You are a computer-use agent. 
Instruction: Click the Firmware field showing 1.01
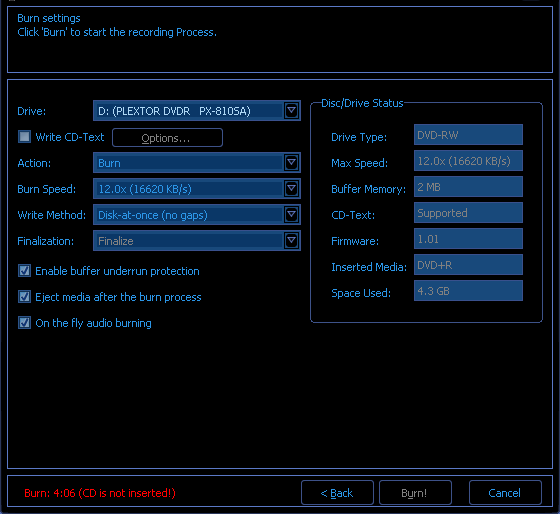[468, 239]
